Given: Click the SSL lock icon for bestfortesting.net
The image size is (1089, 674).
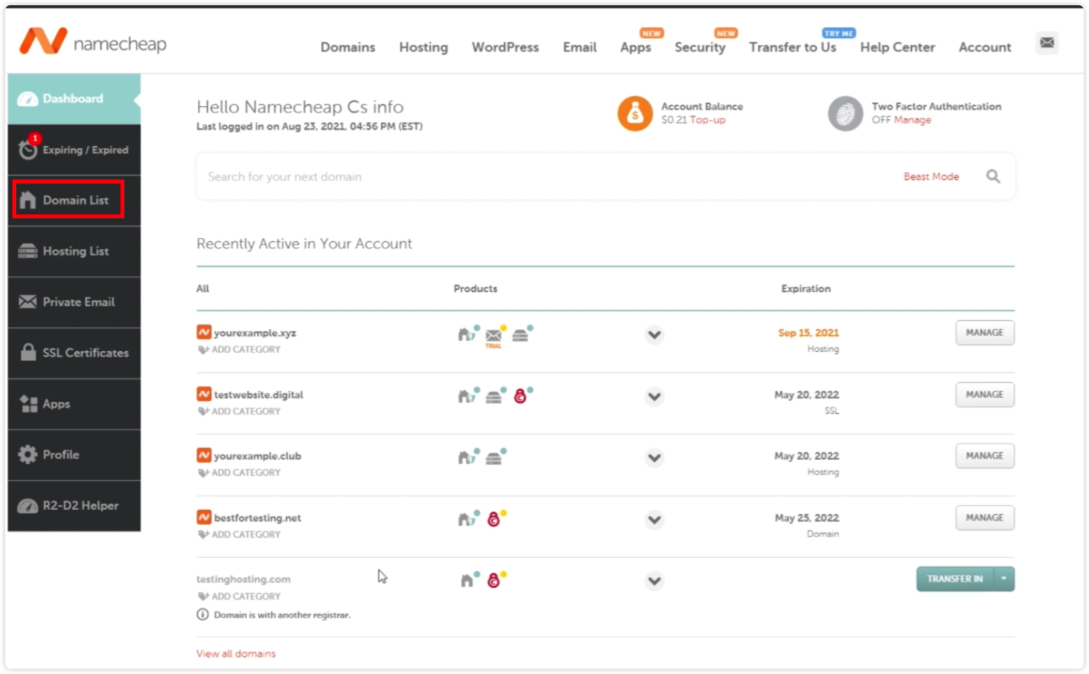Looking at the screenshot, I should click(495, 519).
